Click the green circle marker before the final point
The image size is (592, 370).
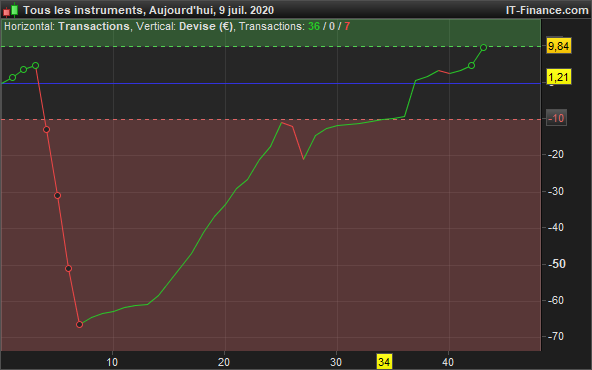(471, 66)
